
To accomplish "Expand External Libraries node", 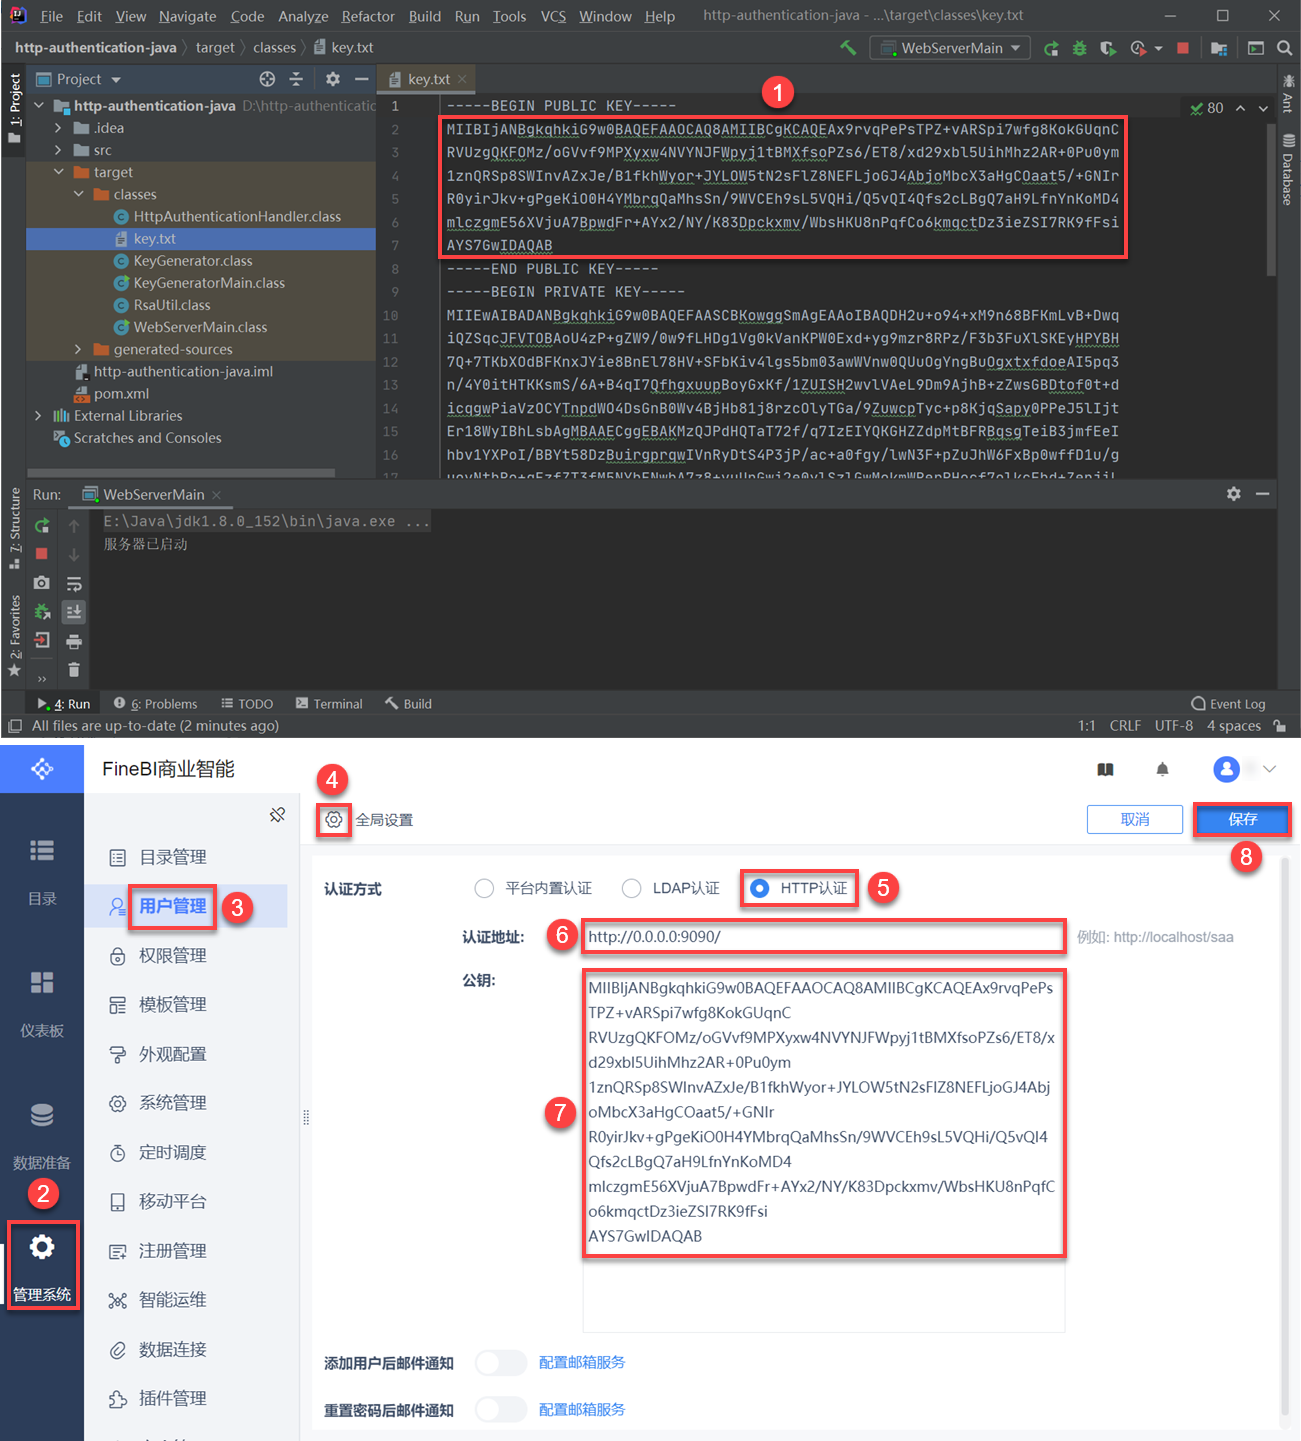I will (39, 415).
